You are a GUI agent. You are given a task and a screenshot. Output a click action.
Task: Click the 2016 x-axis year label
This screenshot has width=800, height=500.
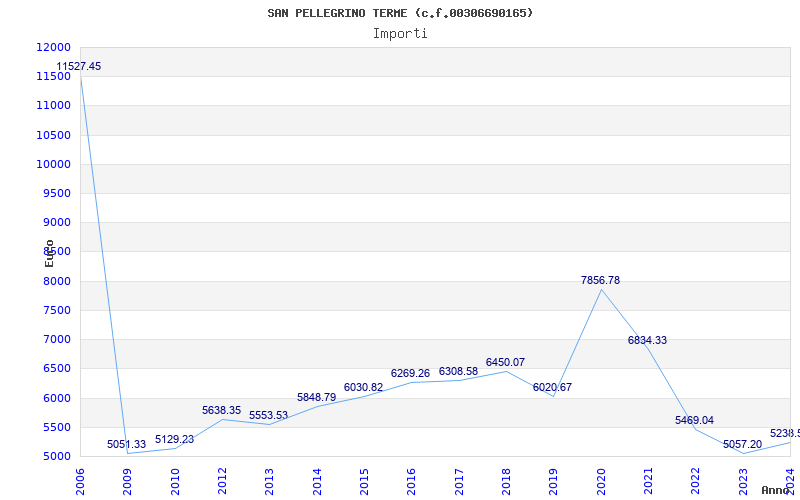coord(412,482)
